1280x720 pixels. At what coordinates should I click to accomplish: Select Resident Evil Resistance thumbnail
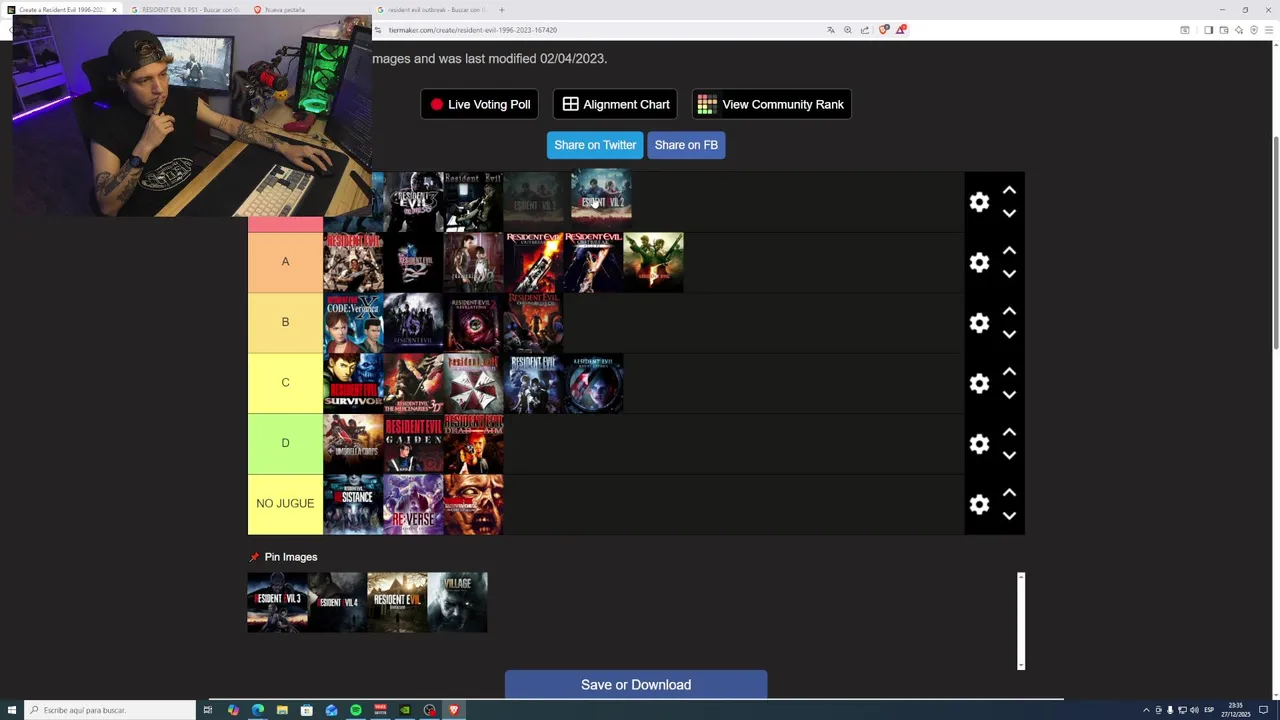pos(353,504)
